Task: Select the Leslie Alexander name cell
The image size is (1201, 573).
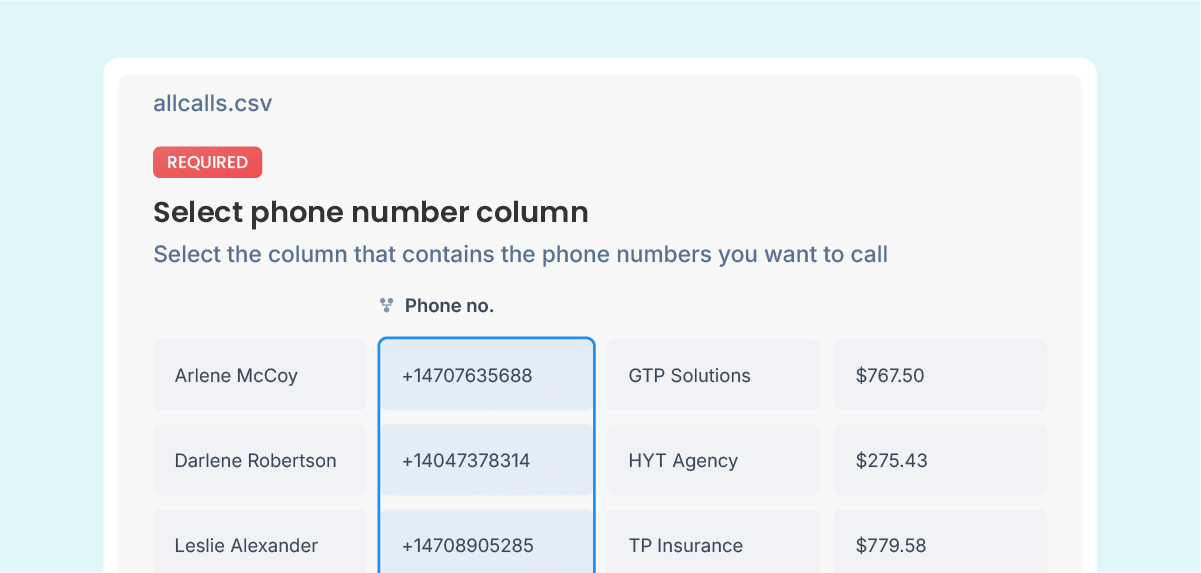Action: pyautogui.click(x=259, y=543)
